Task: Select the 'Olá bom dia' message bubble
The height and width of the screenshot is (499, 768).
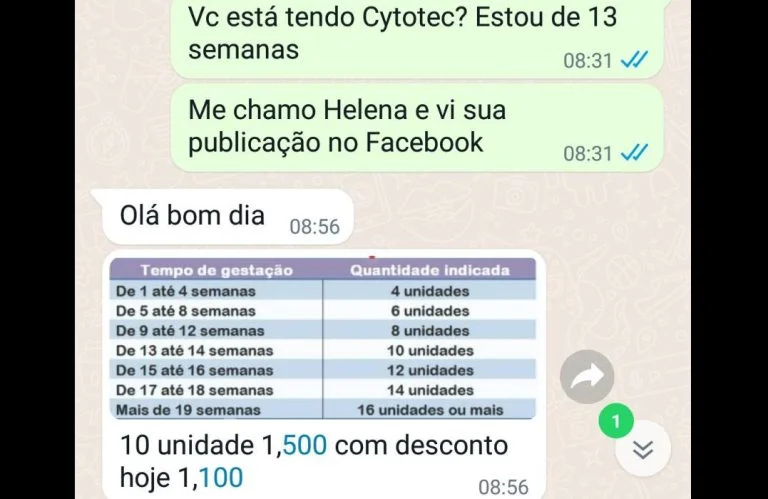Action: [x=224, y=216]
